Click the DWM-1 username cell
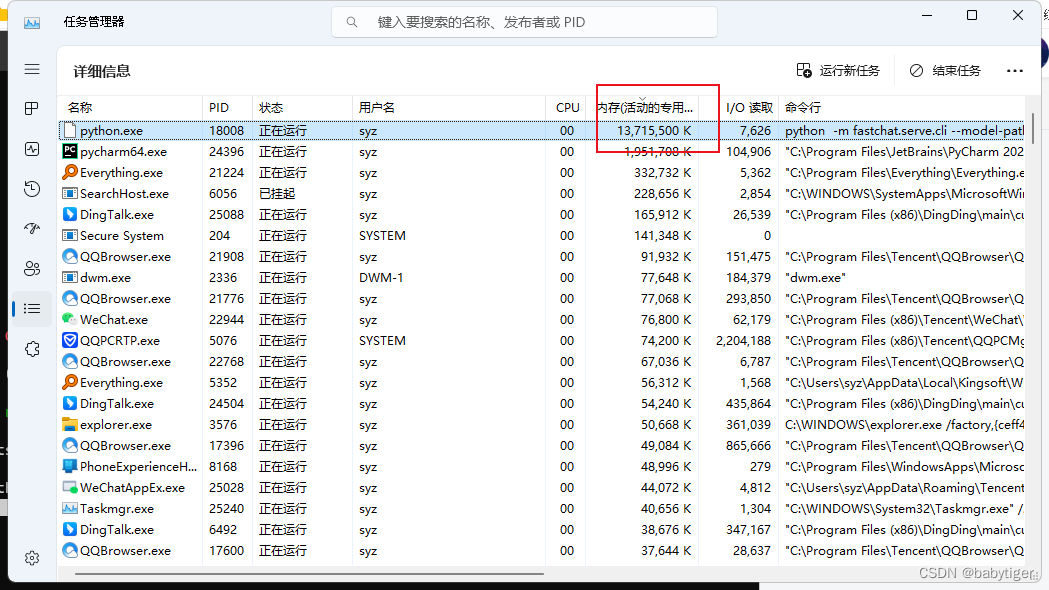The width and height of the screenshot is (1049, 590). click(x=381, y=278)
